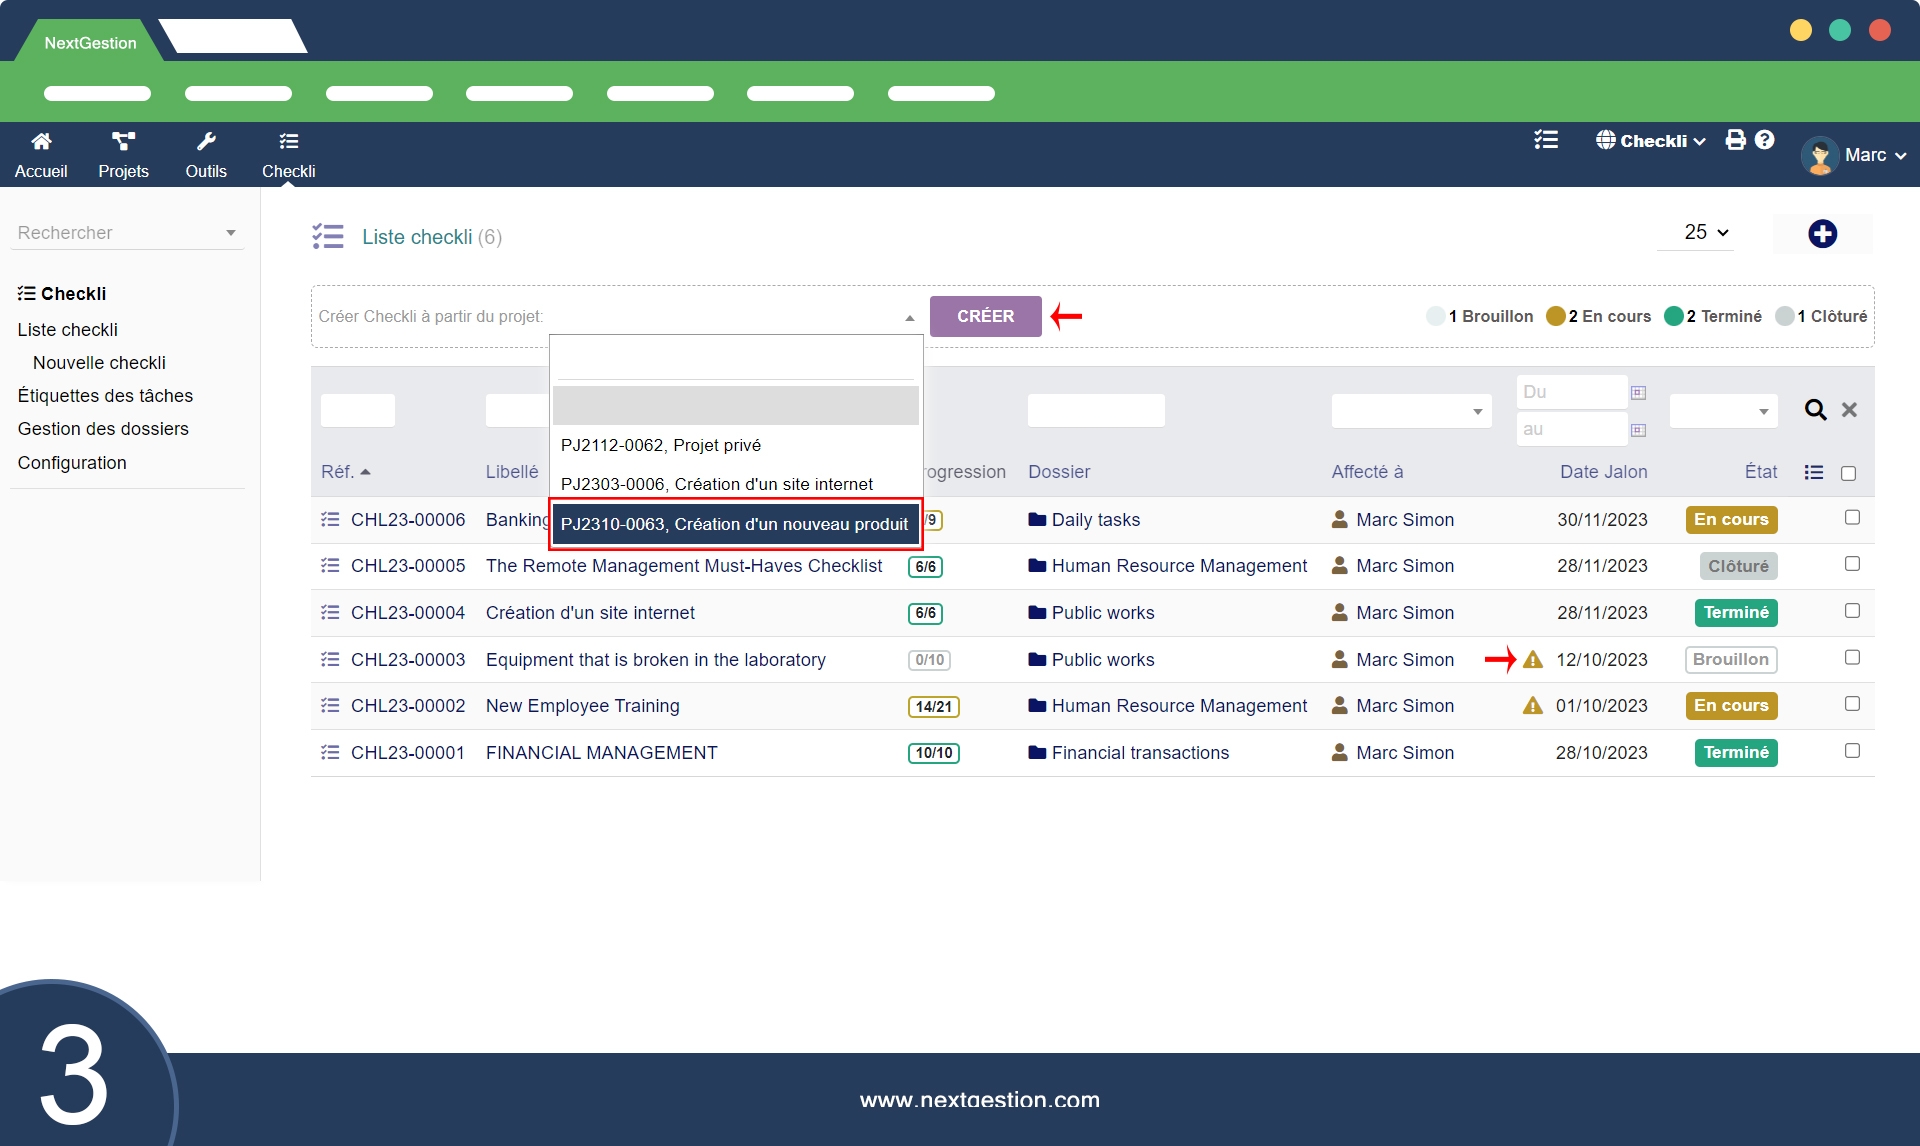
Task: Click the warning icon on CHL23-00003 row
Action: click(x=1533, y=660)
